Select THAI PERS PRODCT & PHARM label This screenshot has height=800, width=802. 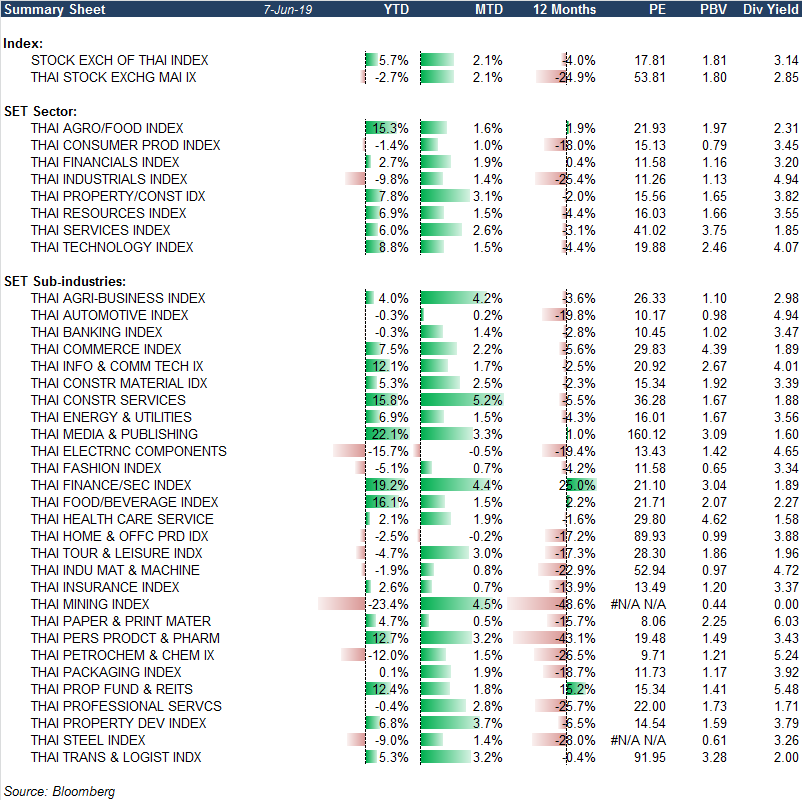125,638
